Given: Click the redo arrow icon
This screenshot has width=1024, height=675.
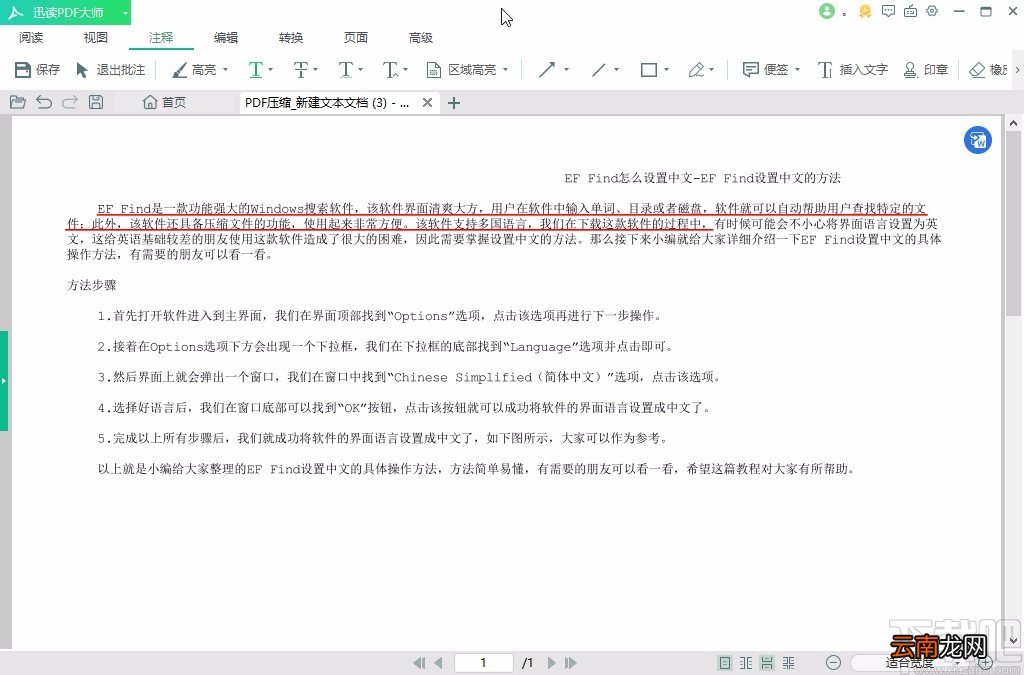Looking at the screenshot, I should (x=70, y=102).
